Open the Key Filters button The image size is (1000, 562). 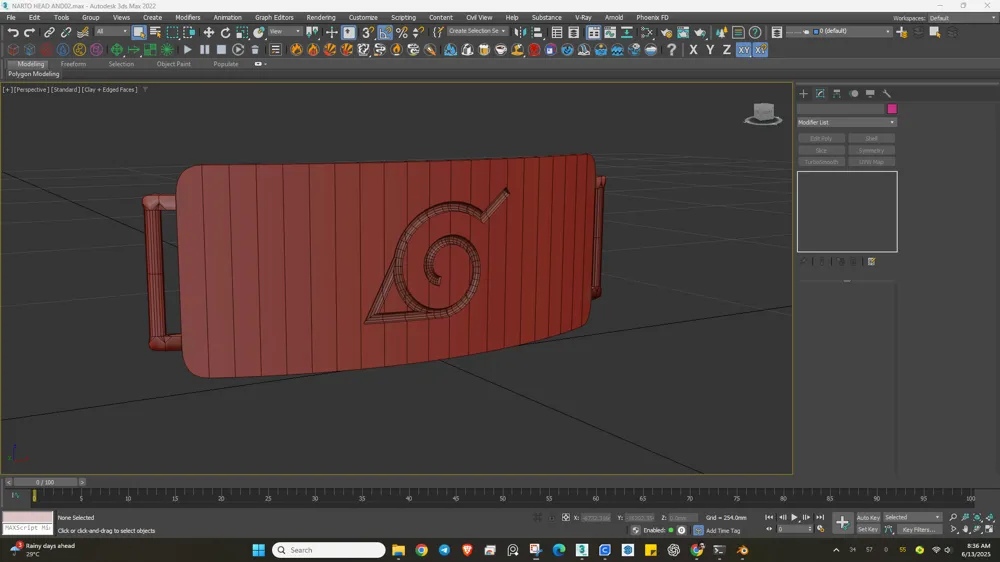coord(918,529)
